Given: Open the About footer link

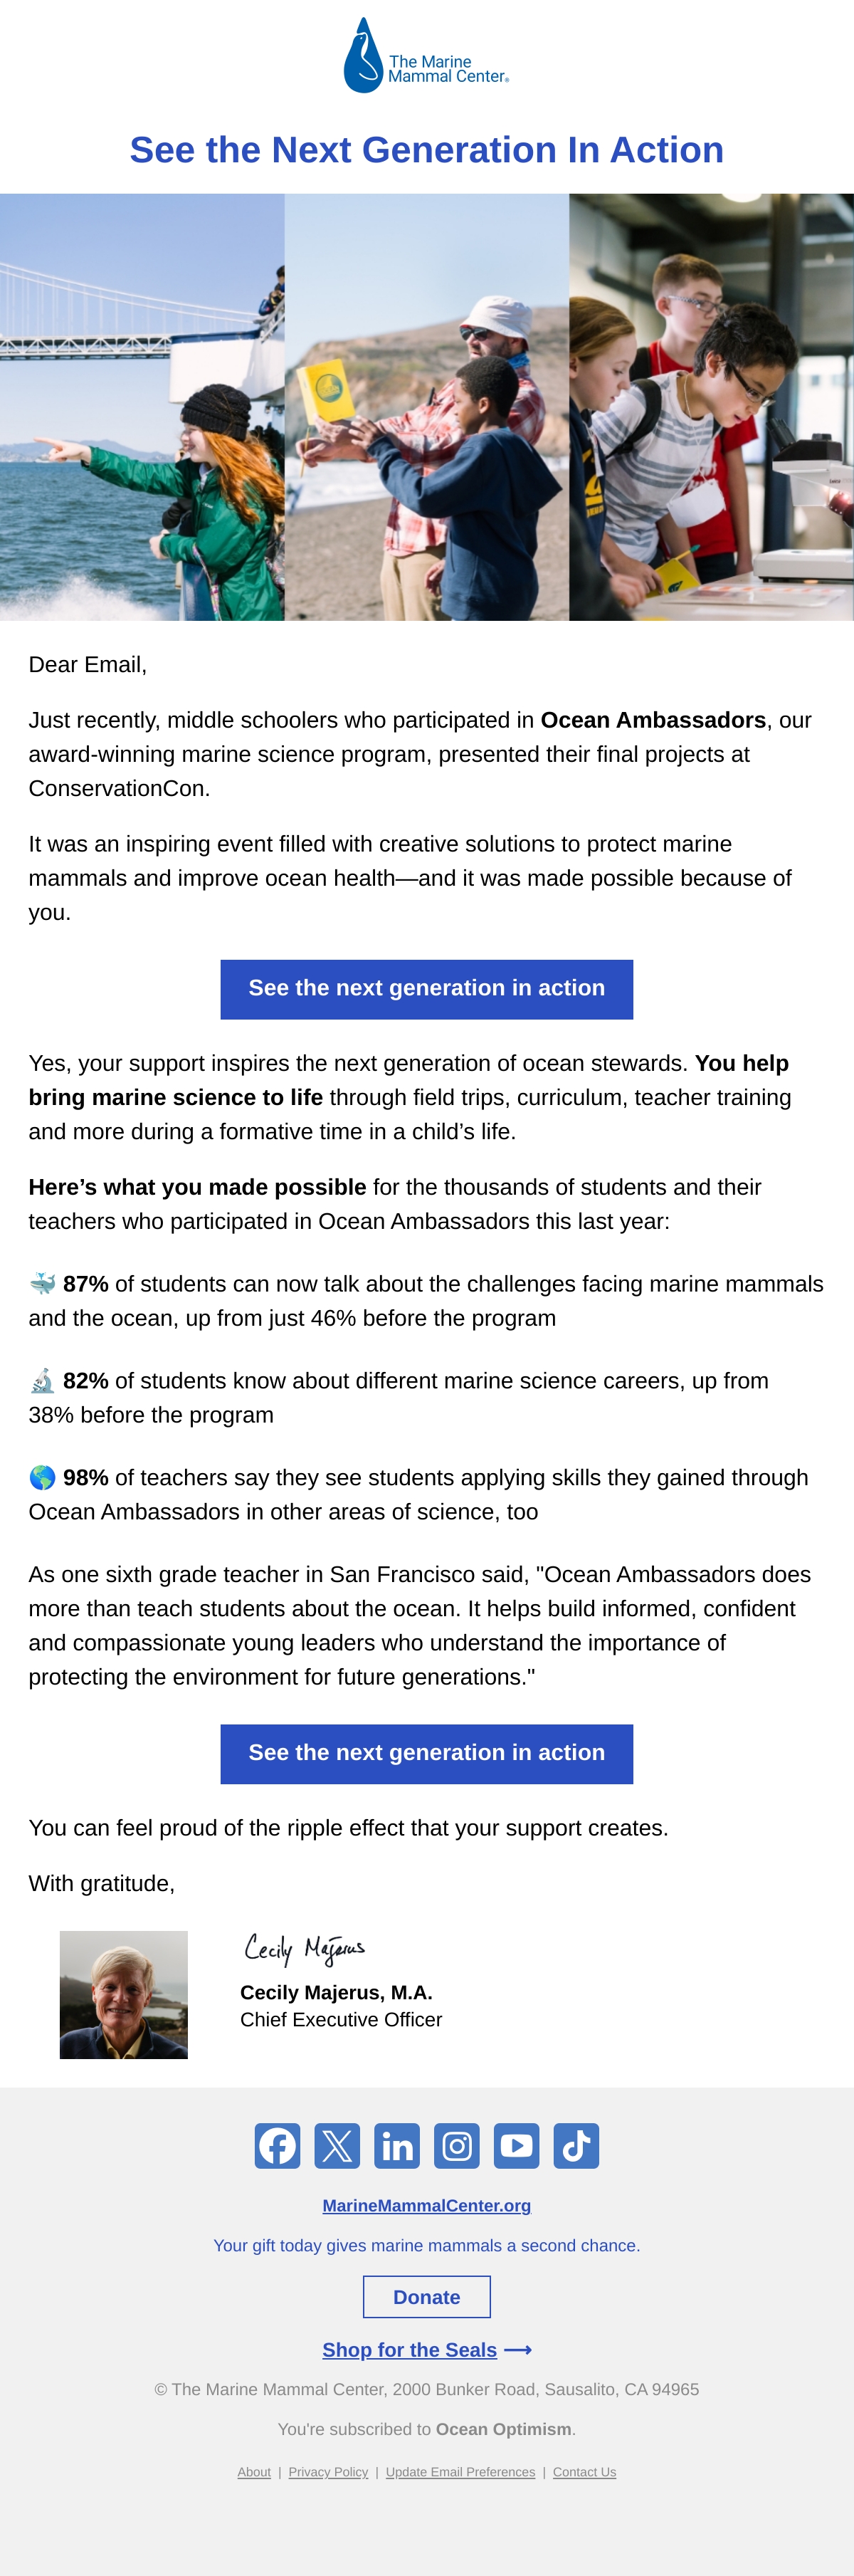Looking at the screenshot, I should click(254, 2472).
